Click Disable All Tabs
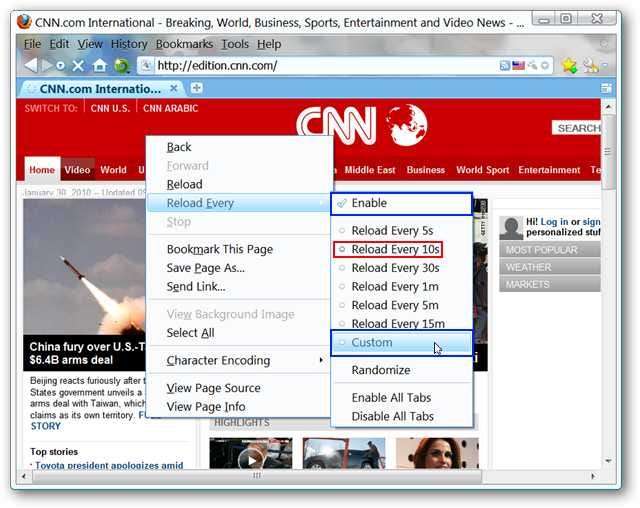The height and width of the screenshot is (508, 640). [402, 416]
